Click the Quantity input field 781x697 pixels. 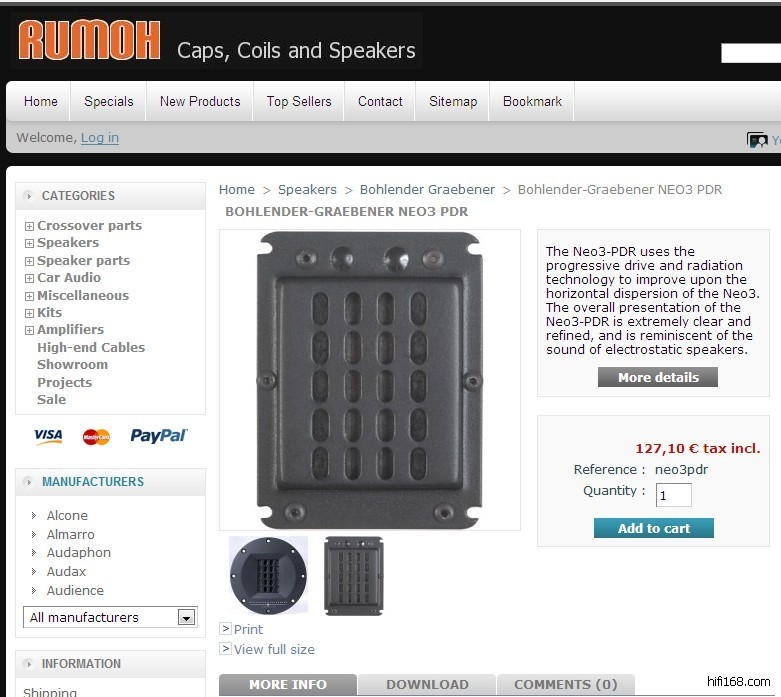(673, 495)
